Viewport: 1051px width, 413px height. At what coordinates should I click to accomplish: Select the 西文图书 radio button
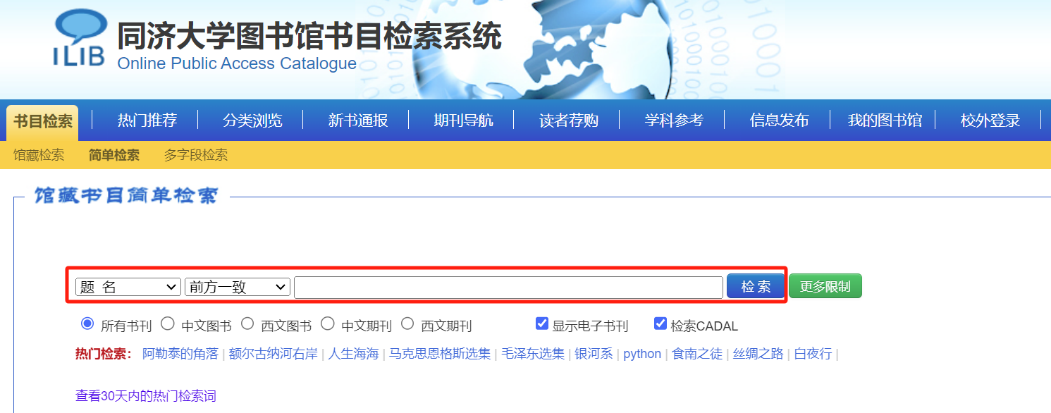pyautogui.click(x=247, y=324)
